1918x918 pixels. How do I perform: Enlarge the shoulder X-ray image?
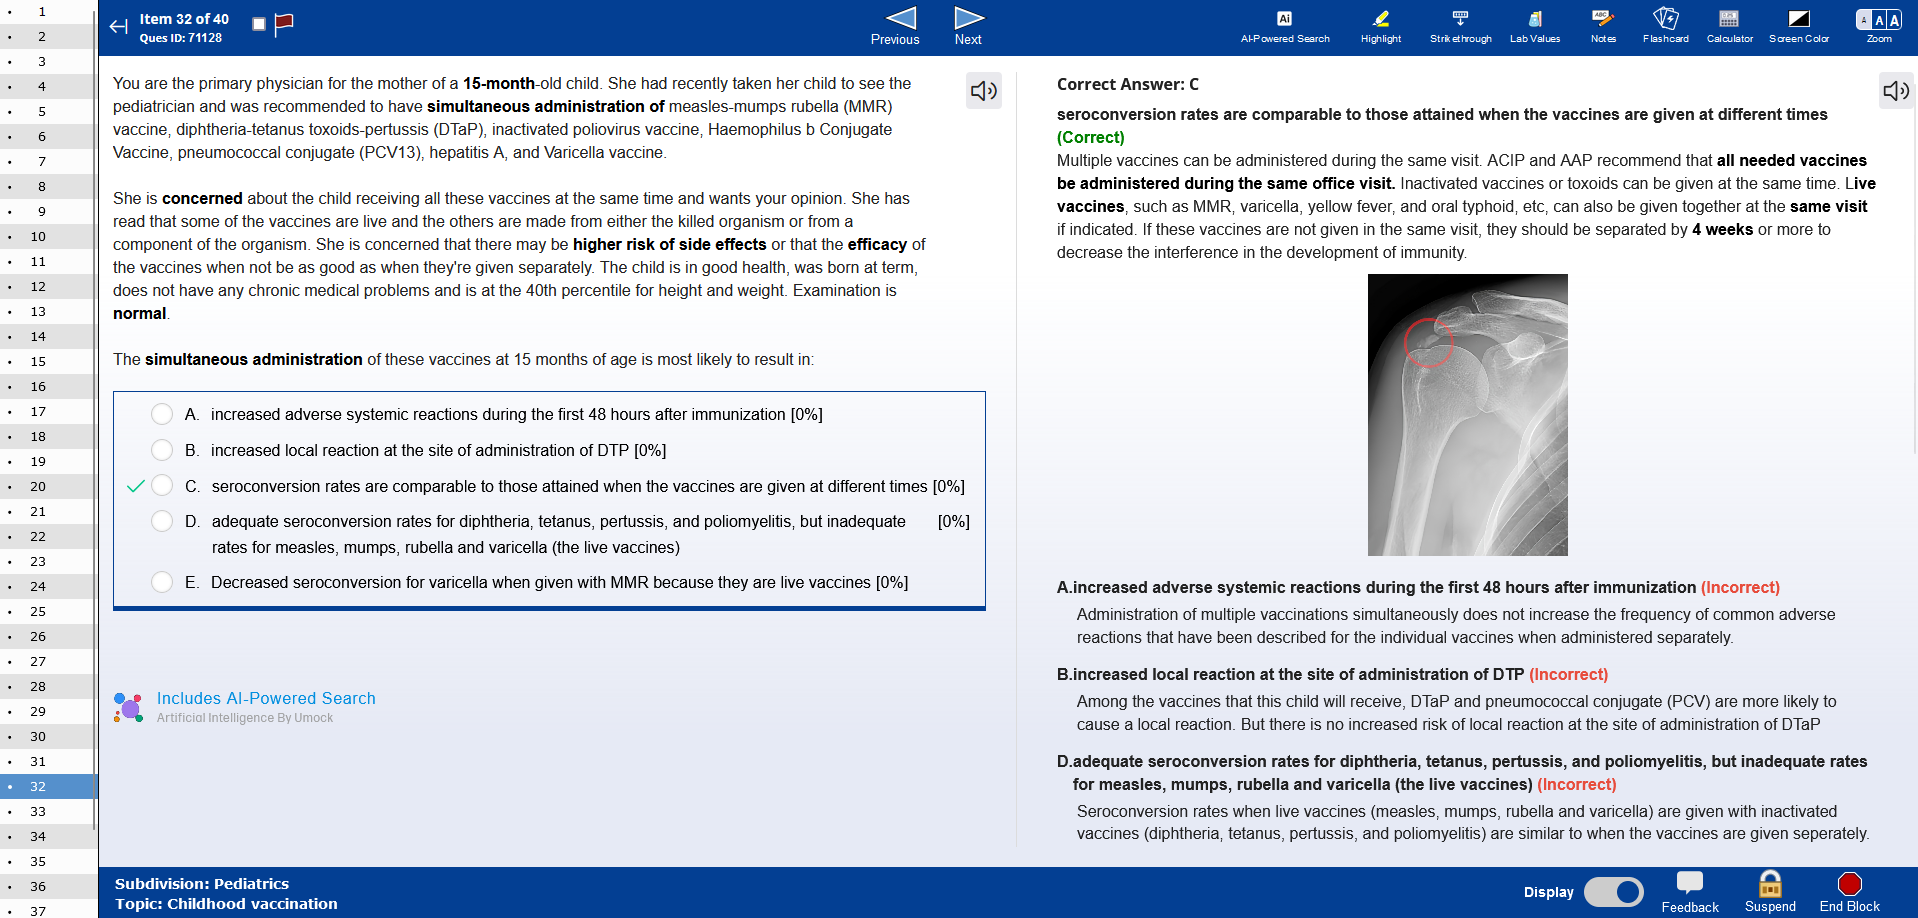coord(1467,415)
